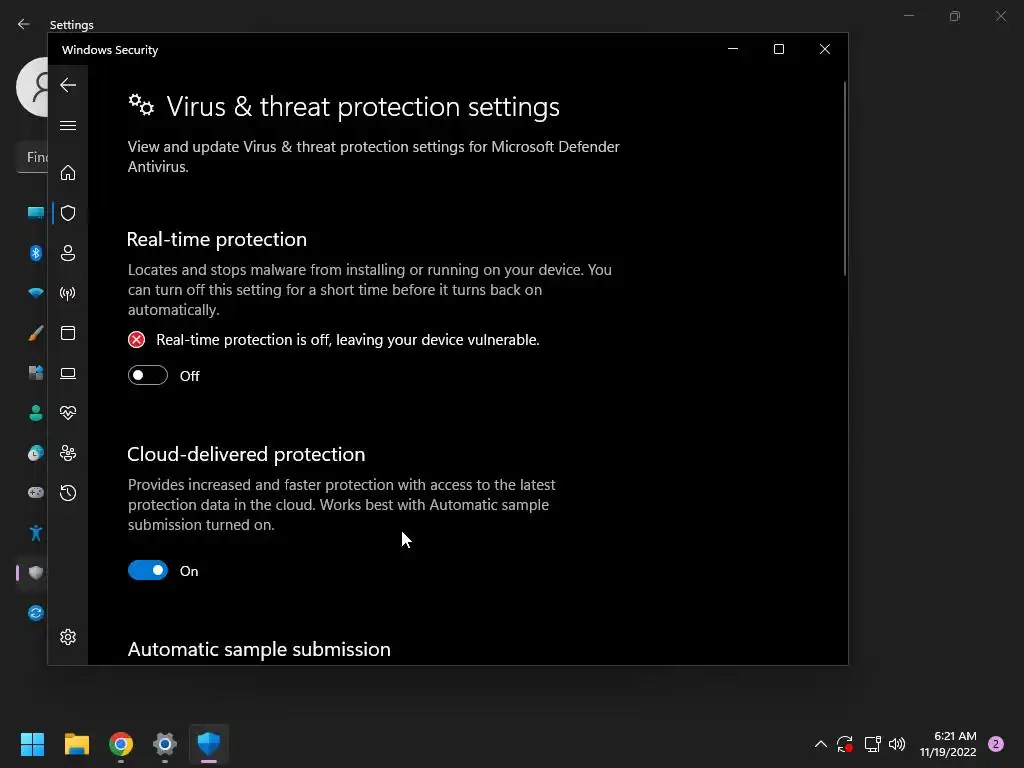
Task: Open the Windows Start menu
Action: pyautogui.click(x=32, y=744)
